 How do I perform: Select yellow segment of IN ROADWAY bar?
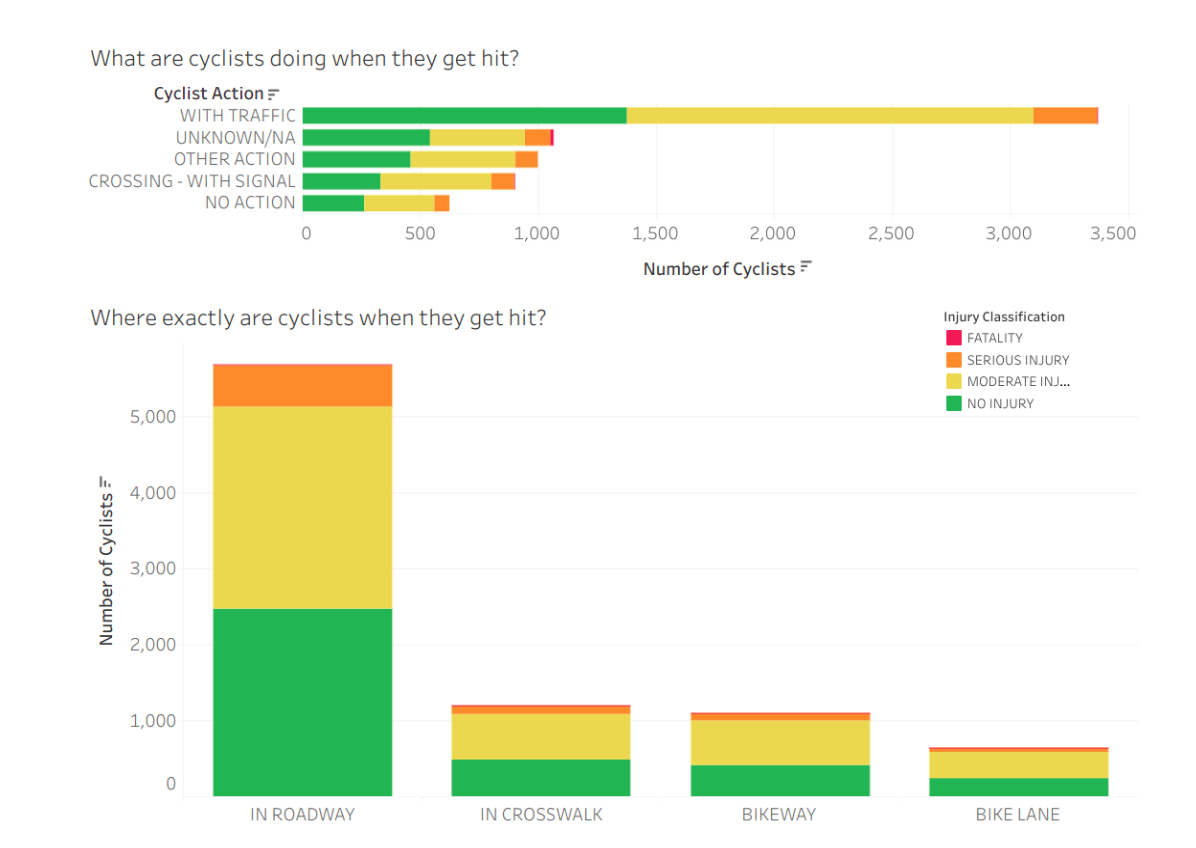click(x=302, y=507)
